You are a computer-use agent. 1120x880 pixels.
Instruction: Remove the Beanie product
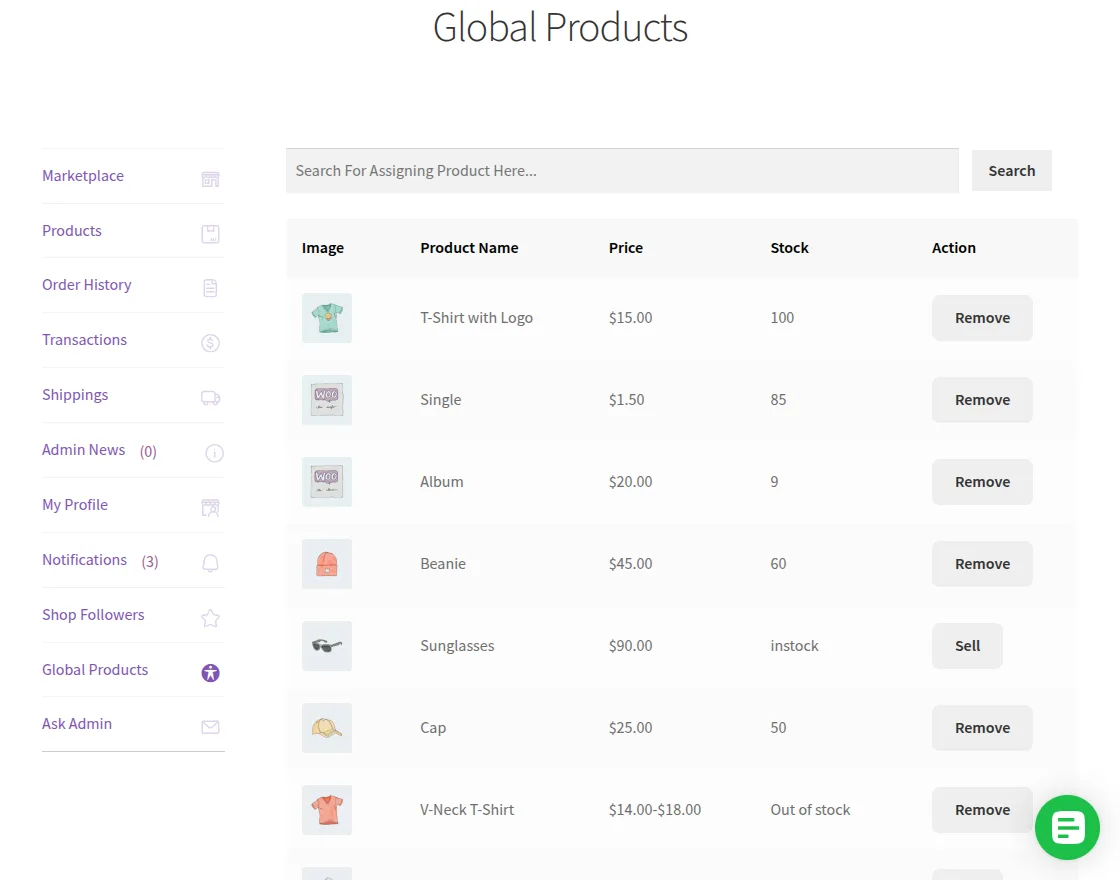tap(982, 564)
